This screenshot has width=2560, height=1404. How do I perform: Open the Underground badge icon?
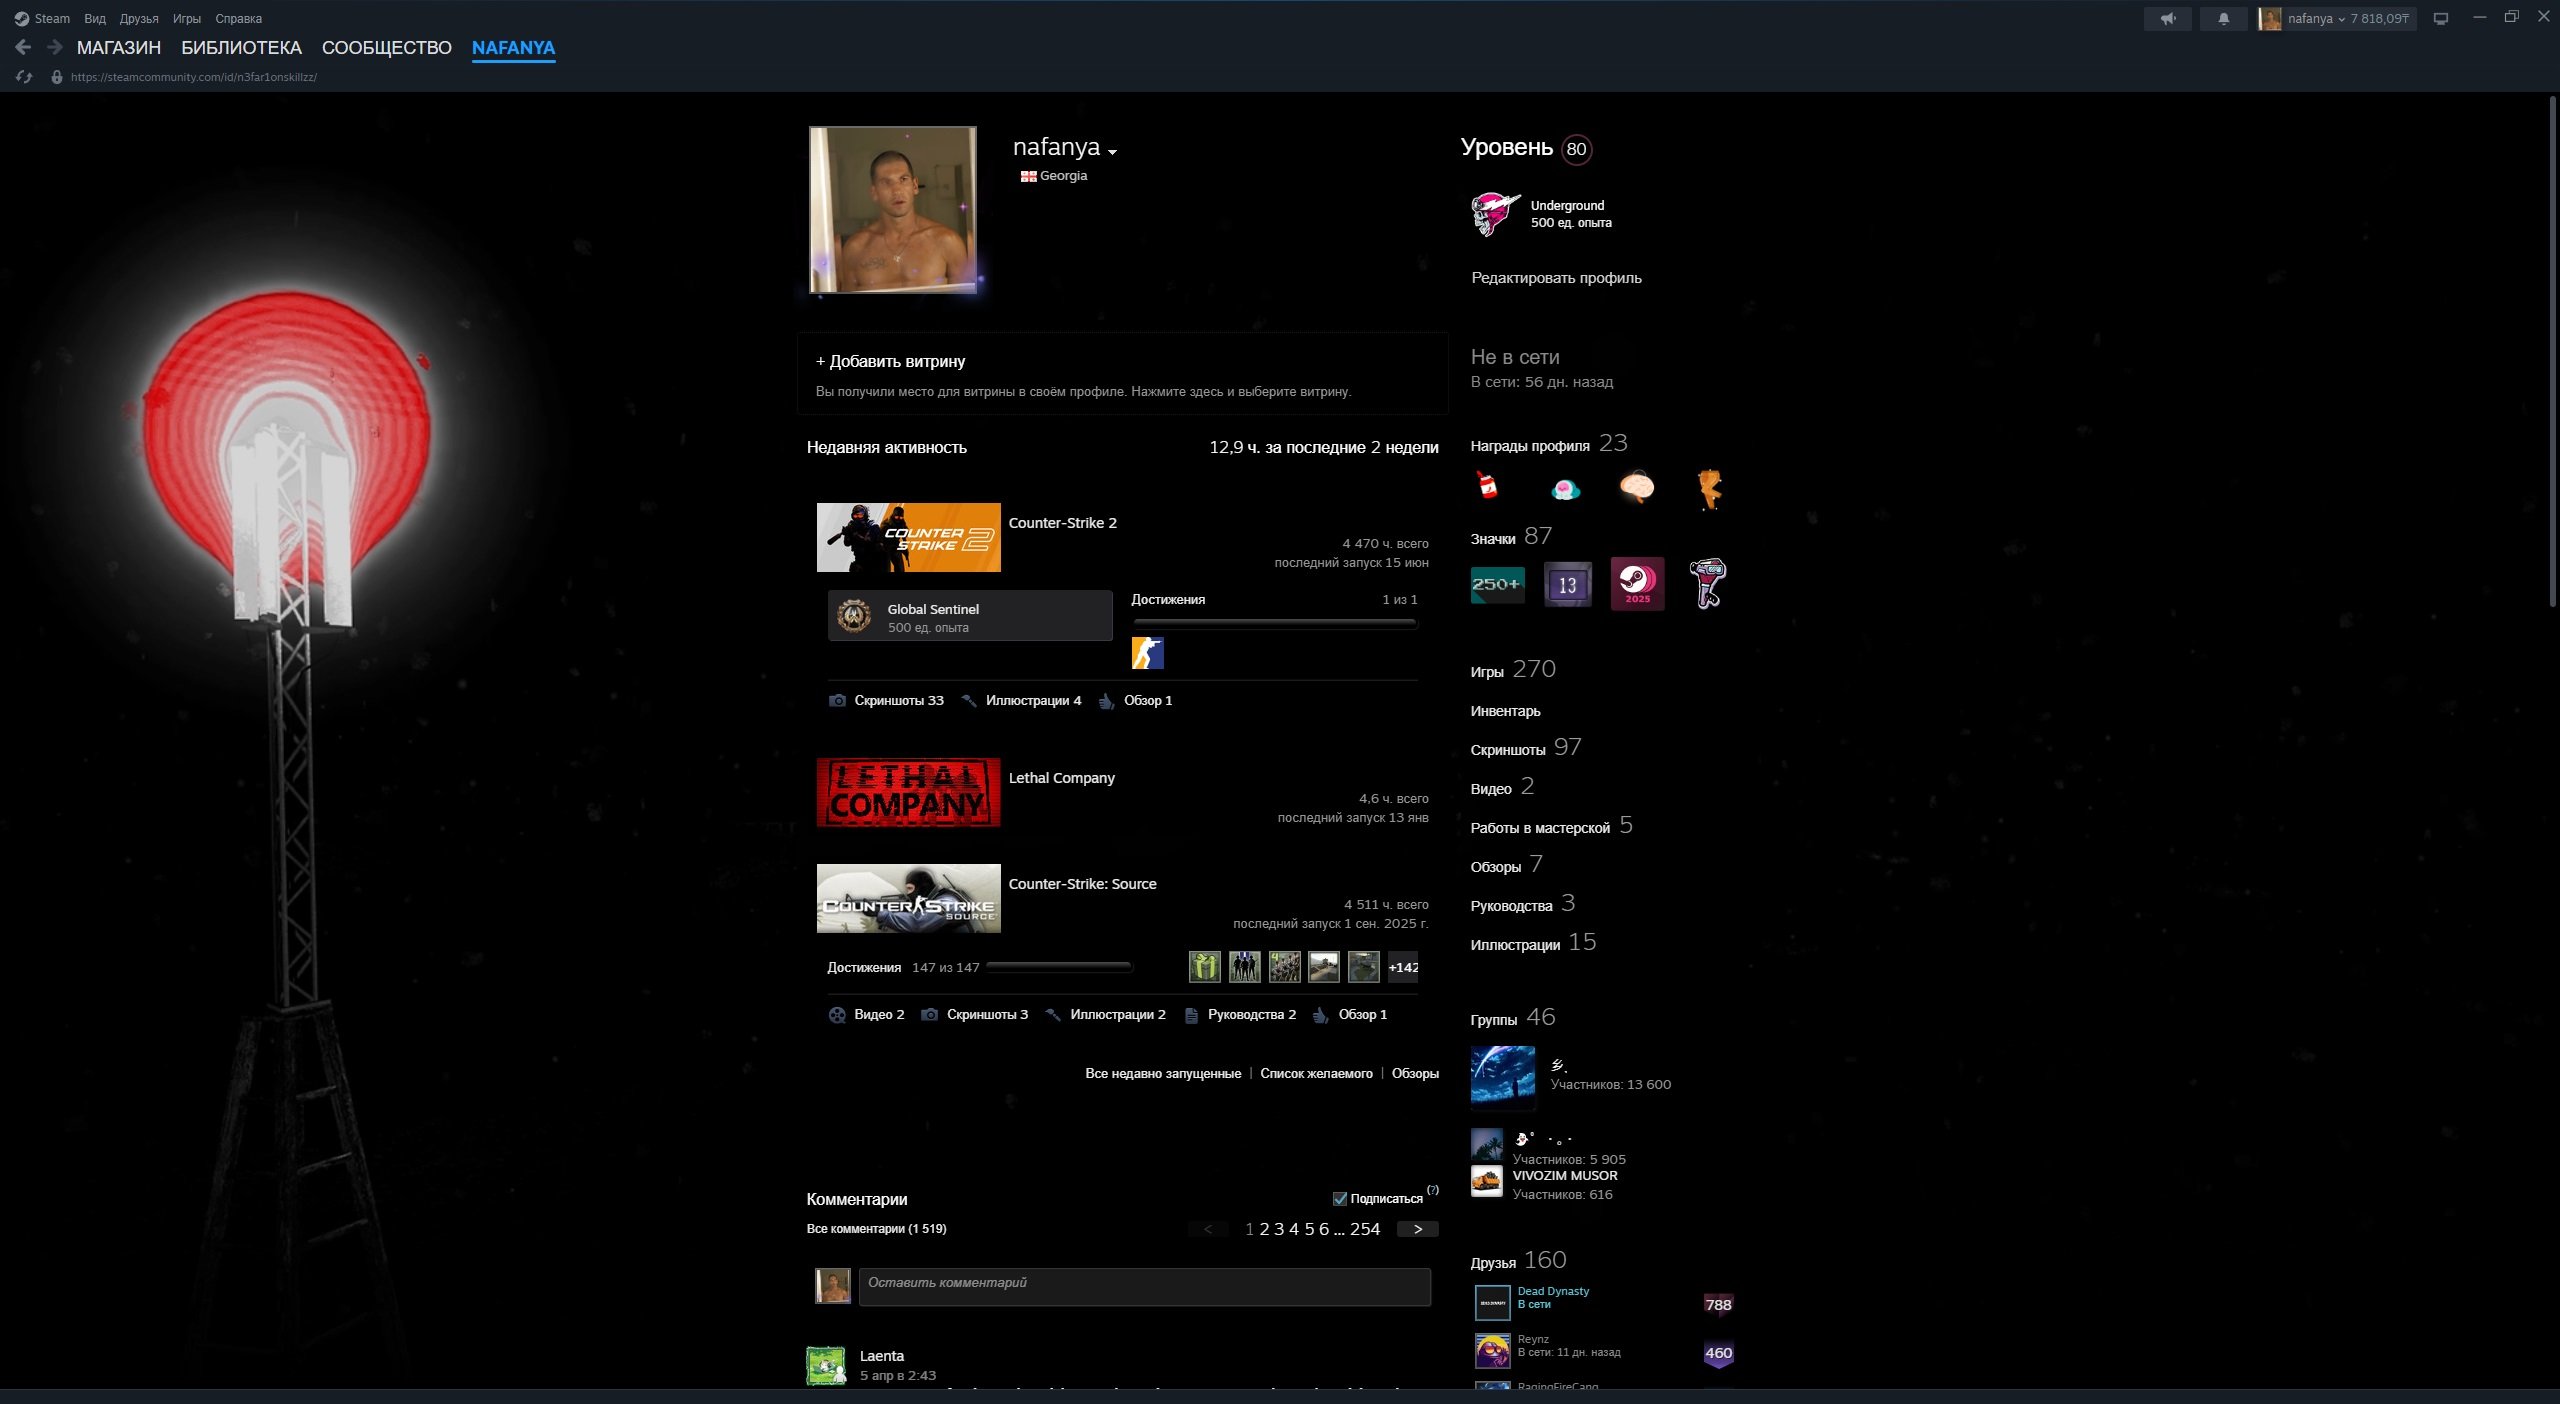1495,214
